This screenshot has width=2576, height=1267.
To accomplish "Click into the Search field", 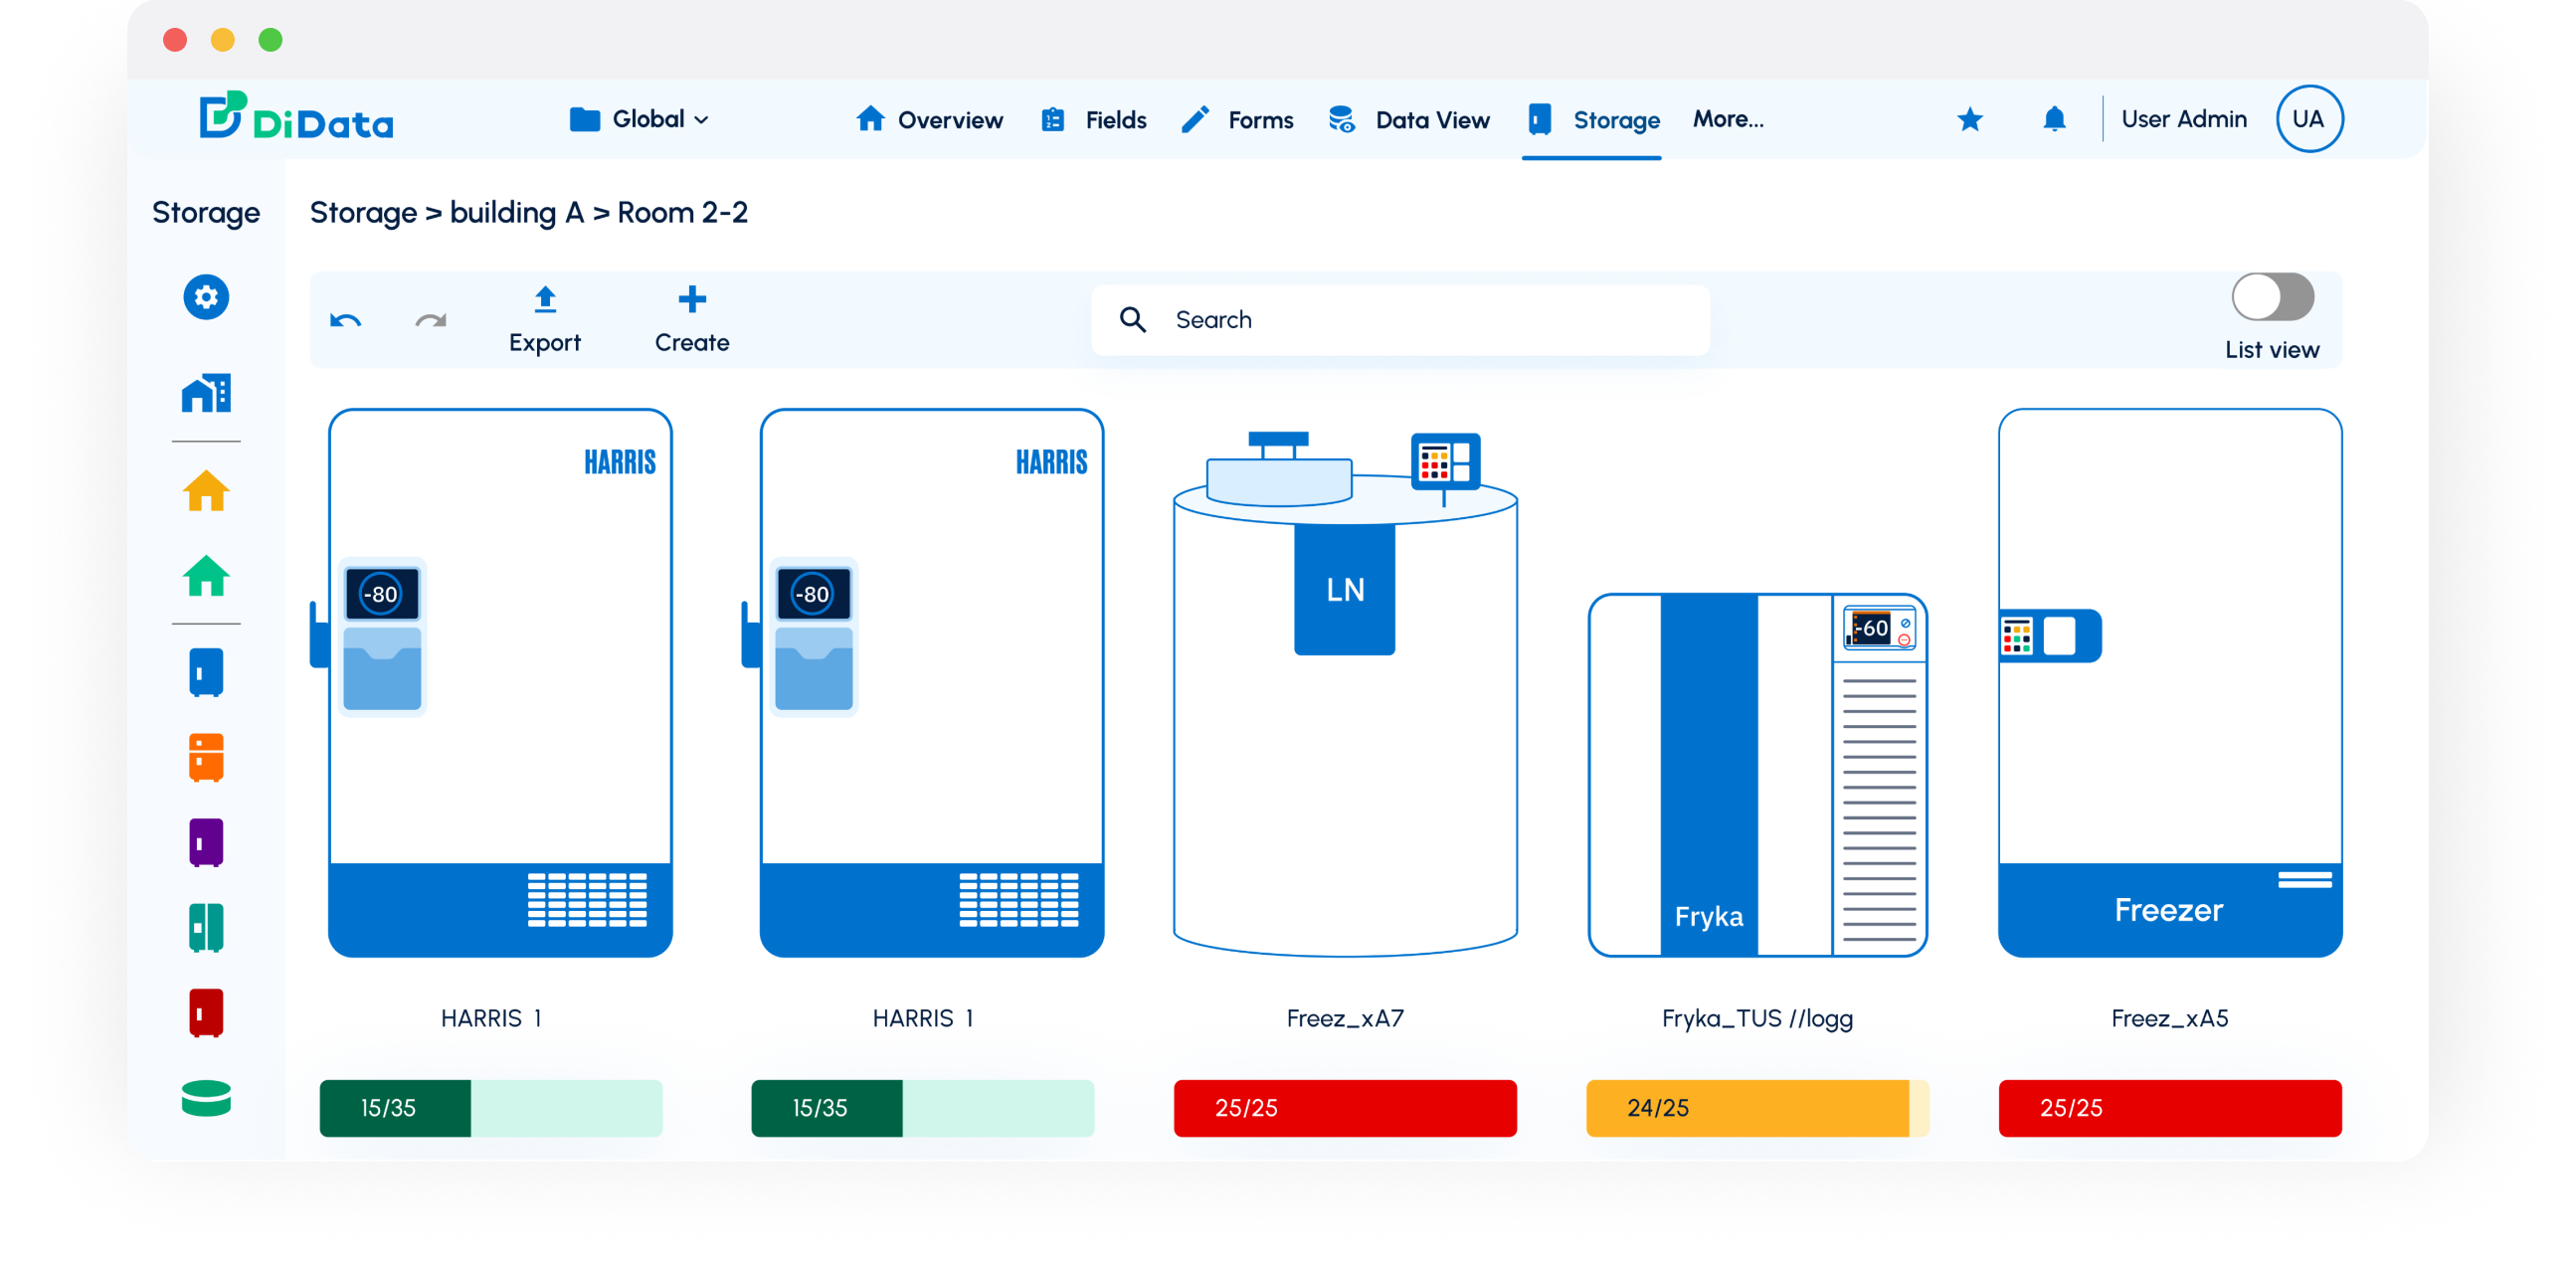I will point(1400,320).
